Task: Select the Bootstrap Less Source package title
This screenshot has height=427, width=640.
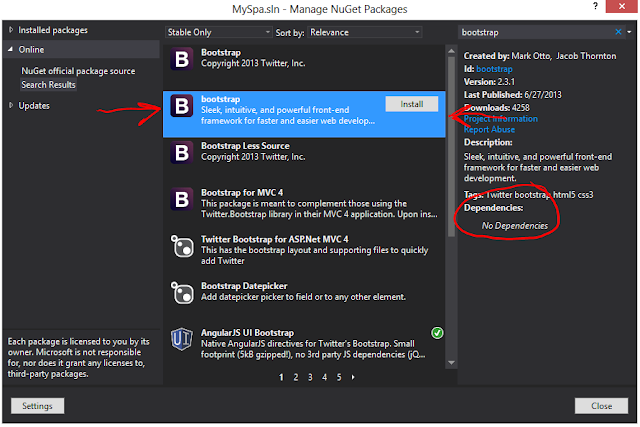Action: tap(245, 146)
